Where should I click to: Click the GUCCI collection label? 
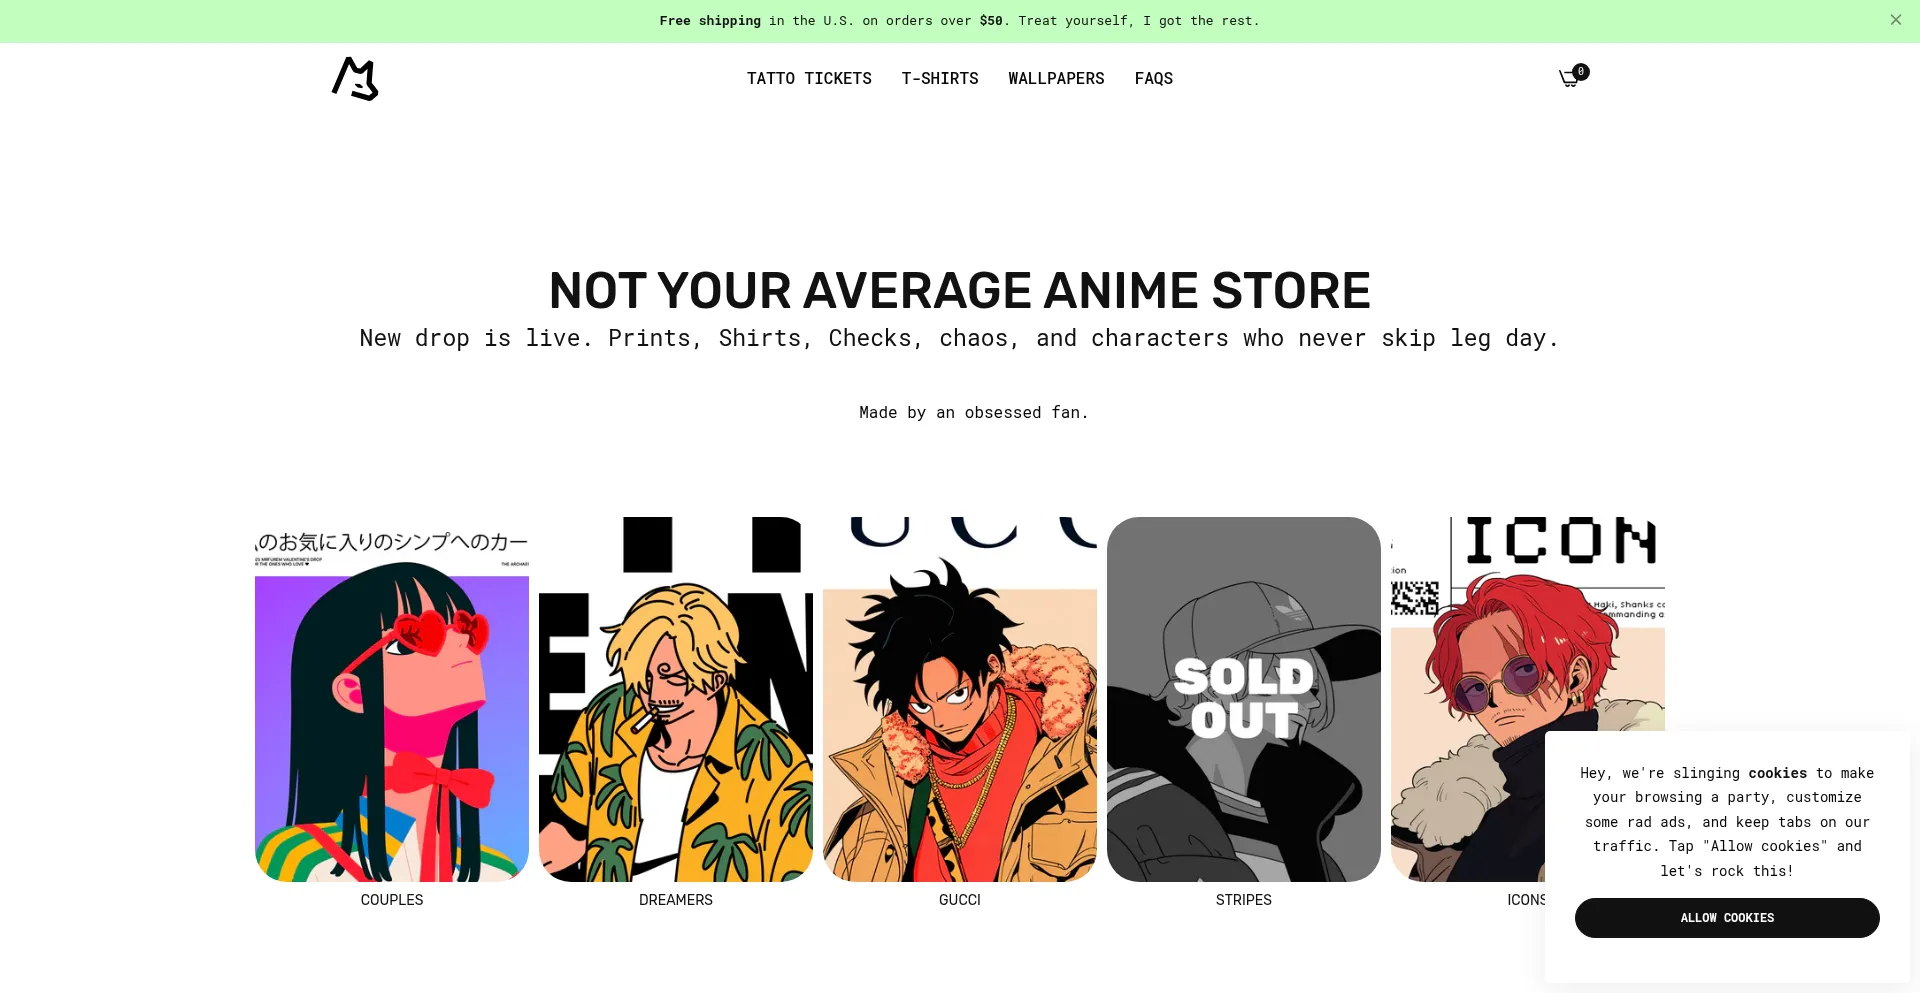(960, 900)
